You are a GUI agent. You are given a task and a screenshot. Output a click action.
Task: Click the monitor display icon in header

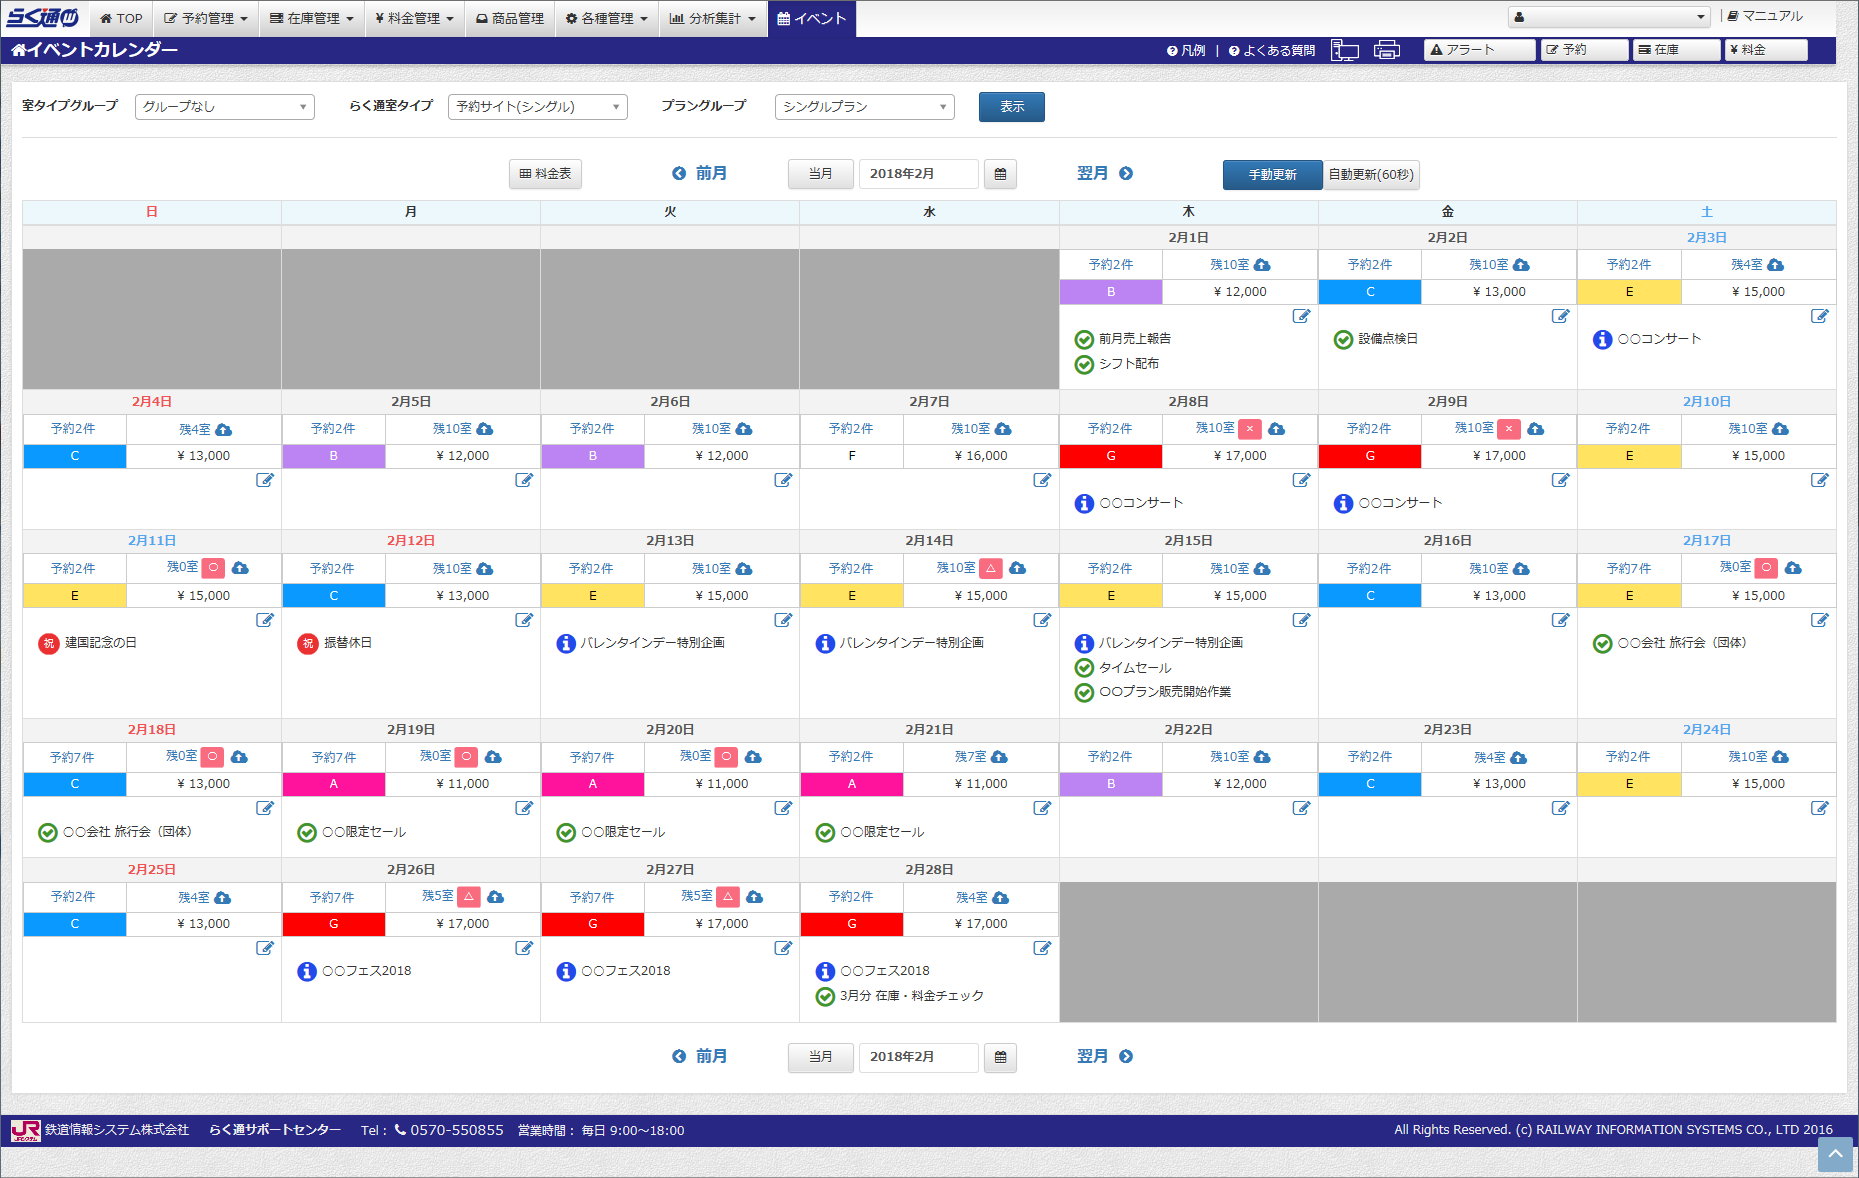[1345, 50]
